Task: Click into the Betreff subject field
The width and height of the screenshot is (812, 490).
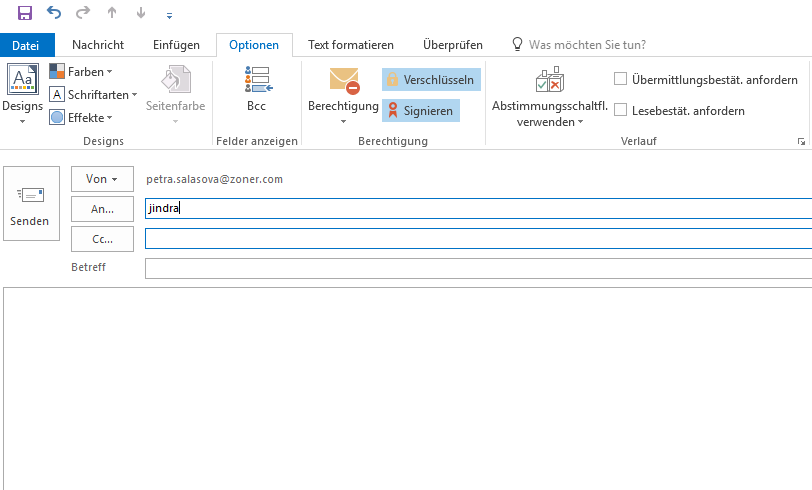Action: pyautogui.click(x=478, y=268)
